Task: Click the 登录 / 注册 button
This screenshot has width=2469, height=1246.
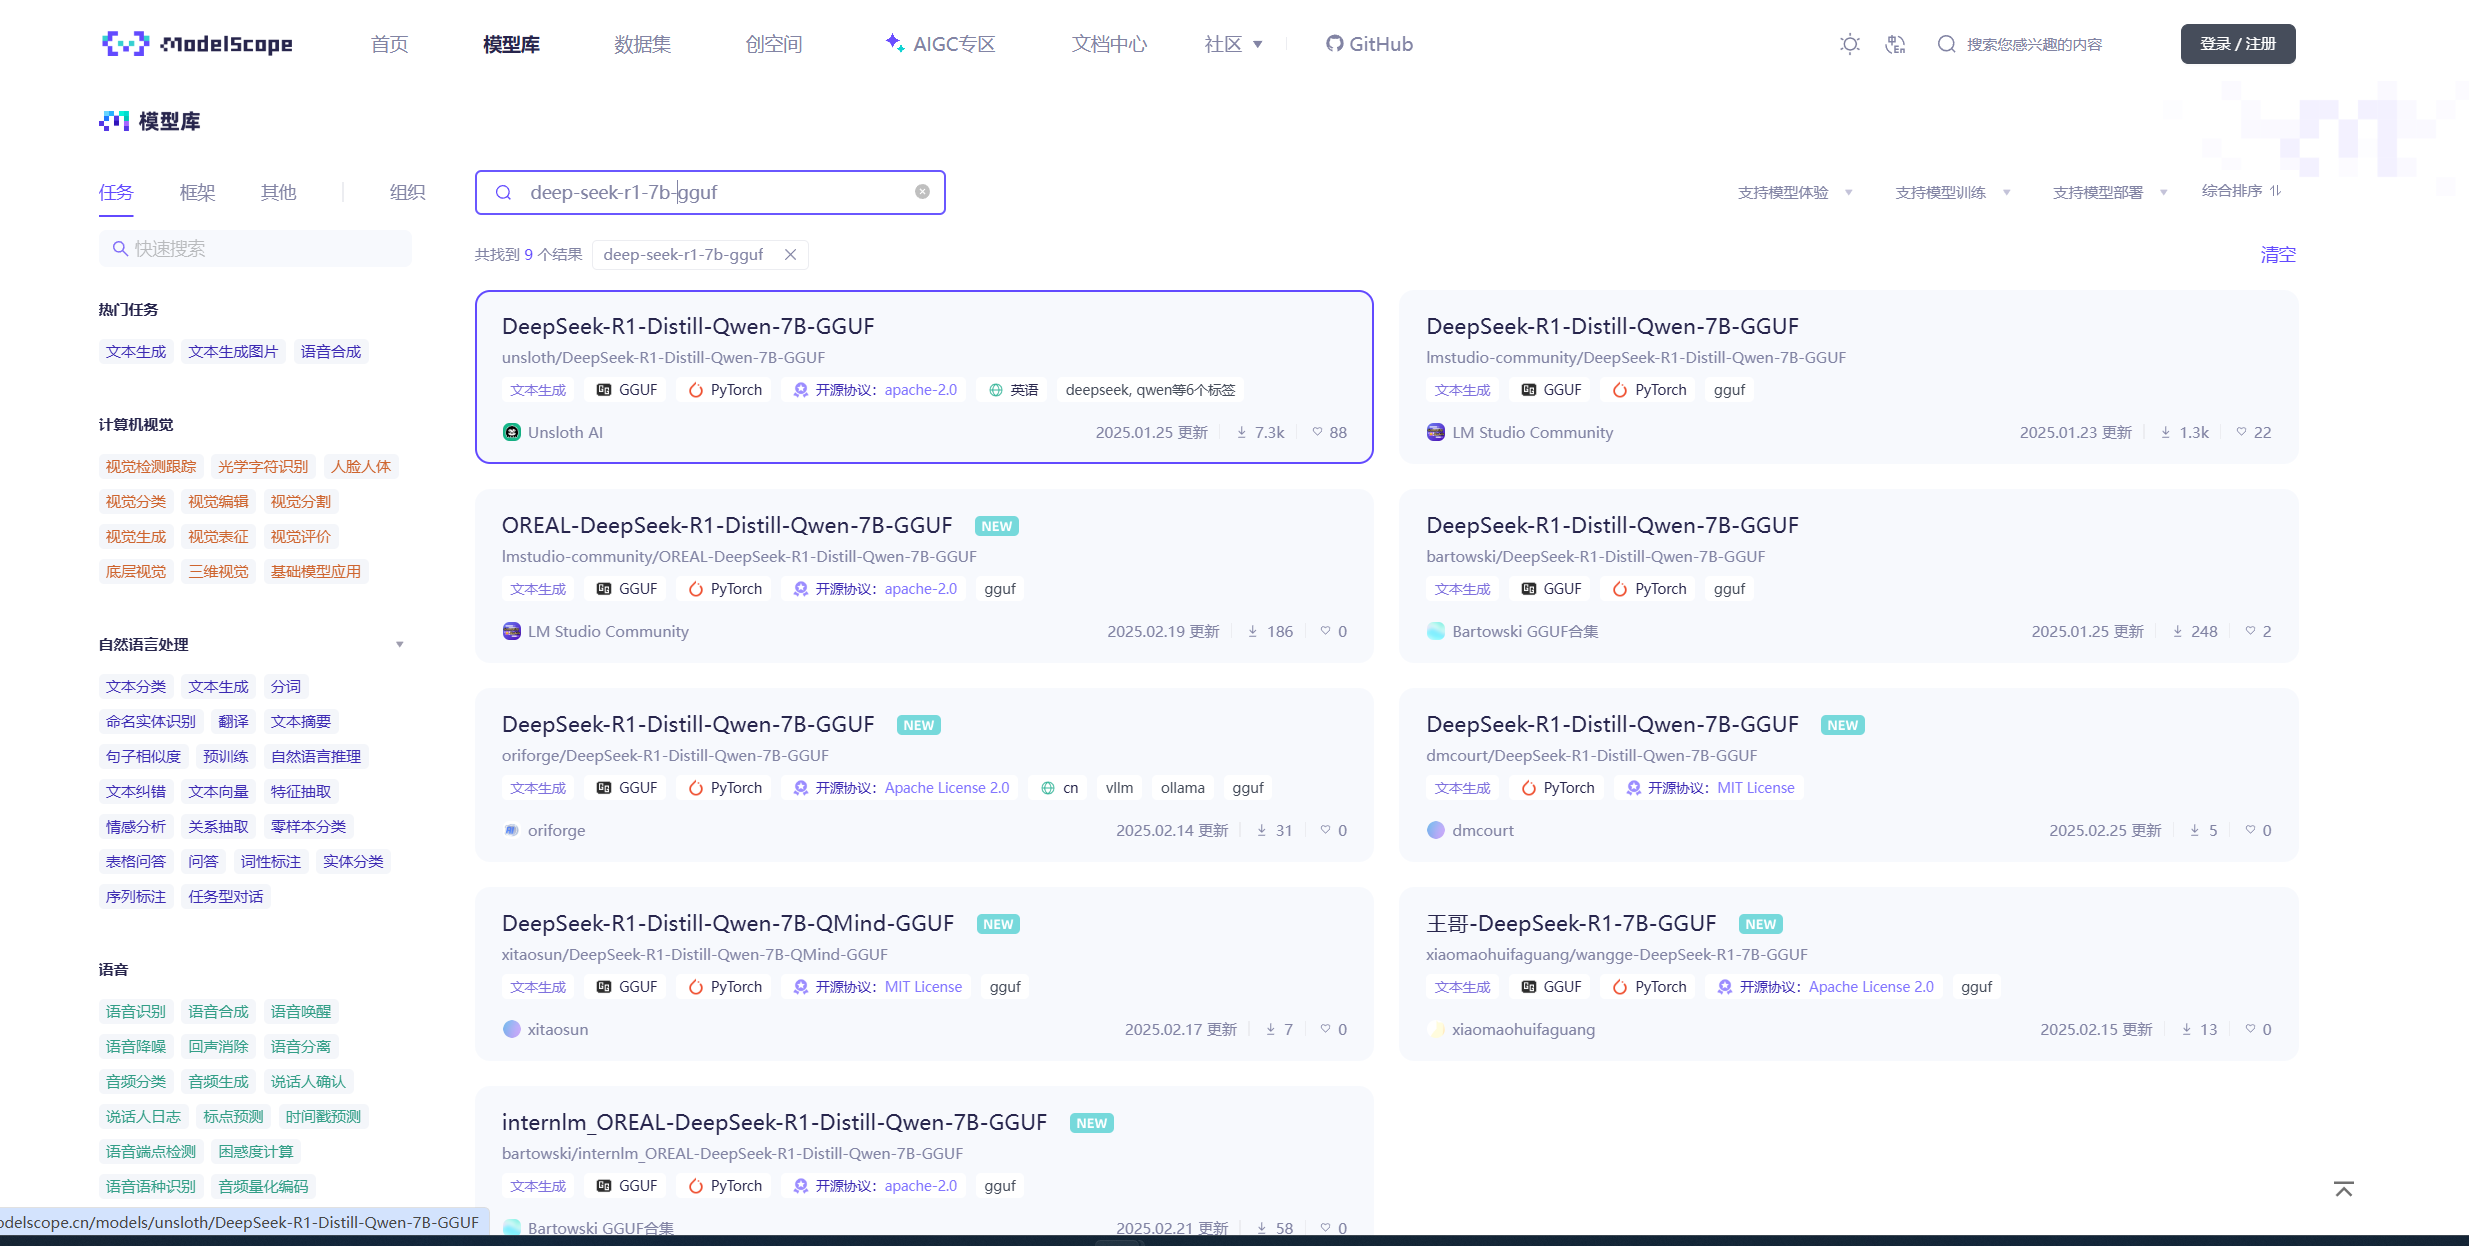Action: [x=2238, y=44]
